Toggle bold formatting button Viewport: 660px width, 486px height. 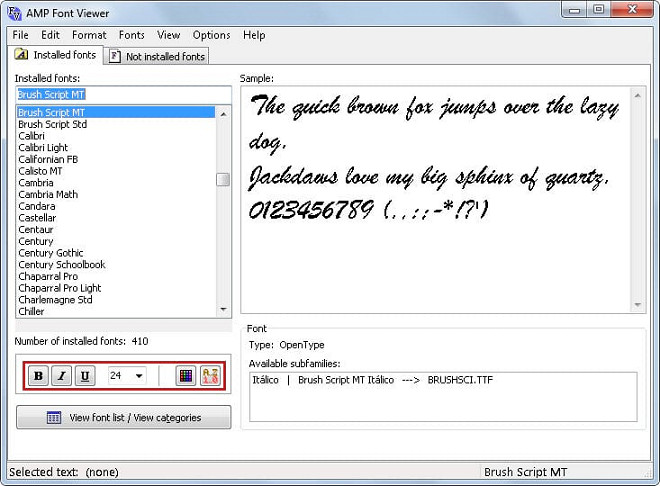(x=39, y=376)
